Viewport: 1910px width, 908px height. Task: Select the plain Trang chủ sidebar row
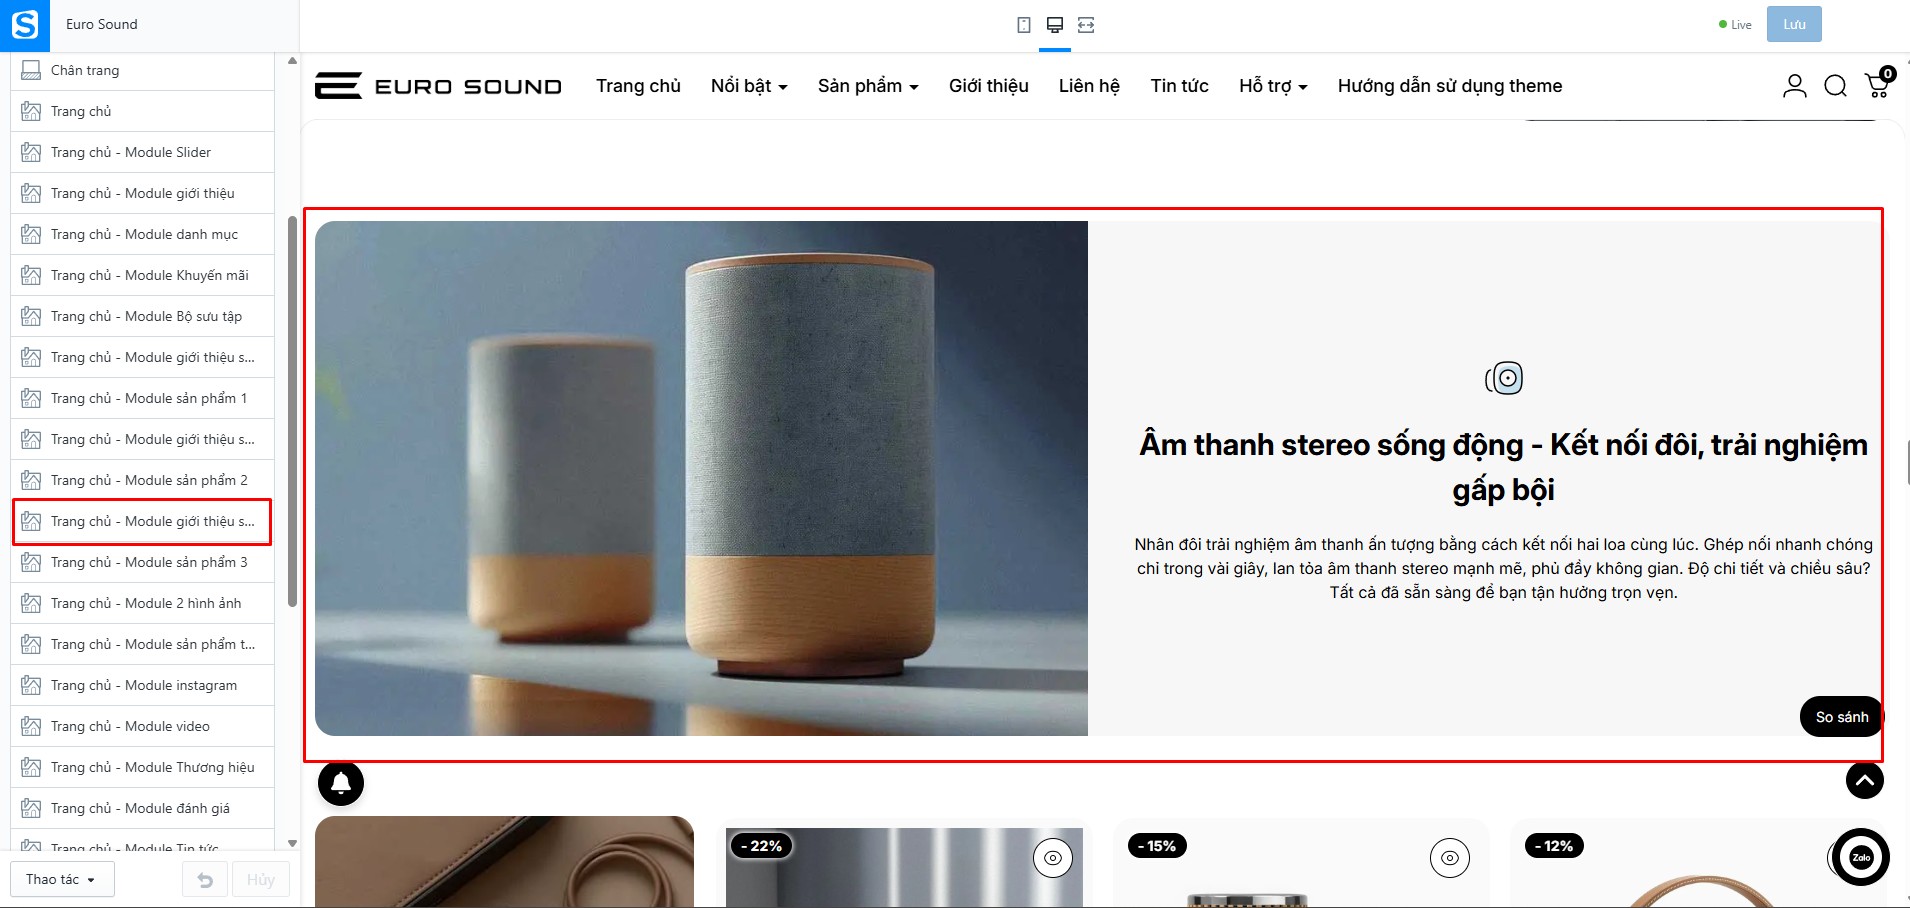142,111
